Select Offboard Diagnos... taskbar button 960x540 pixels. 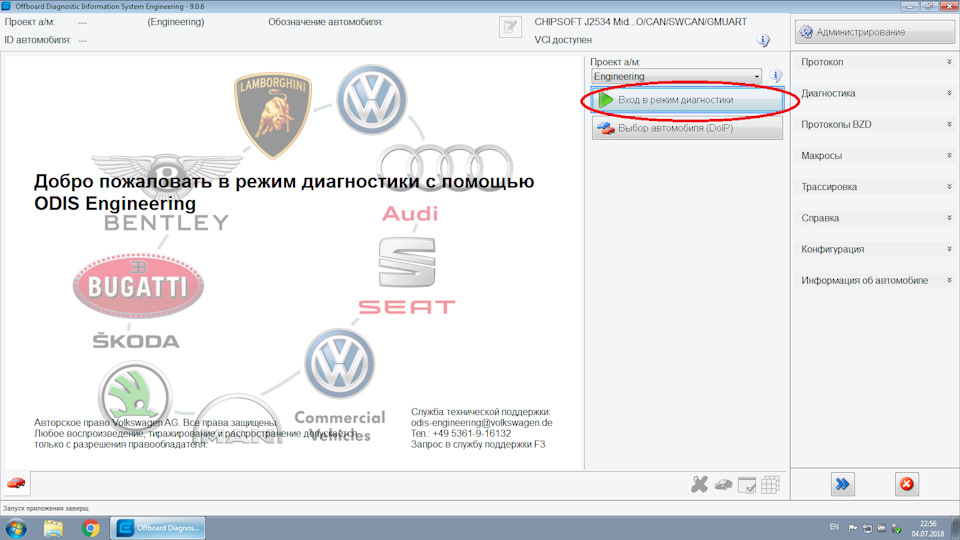pyautogui.click(x=158, y=528)
